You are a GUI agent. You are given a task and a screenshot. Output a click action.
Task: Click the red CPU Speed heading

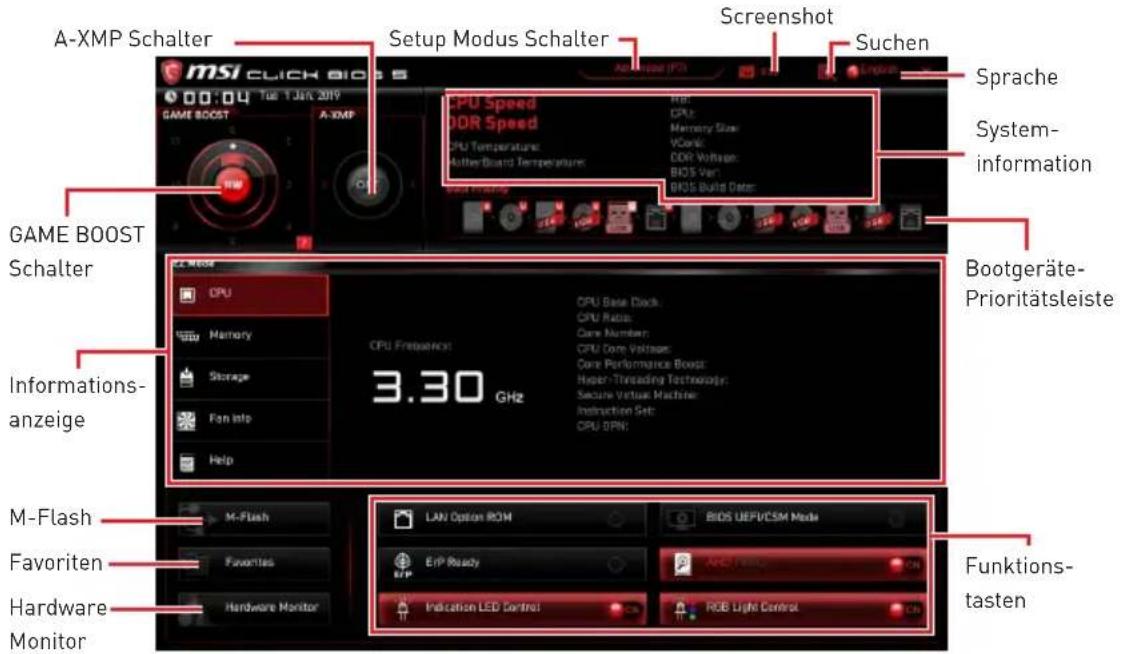pos(491,103)
